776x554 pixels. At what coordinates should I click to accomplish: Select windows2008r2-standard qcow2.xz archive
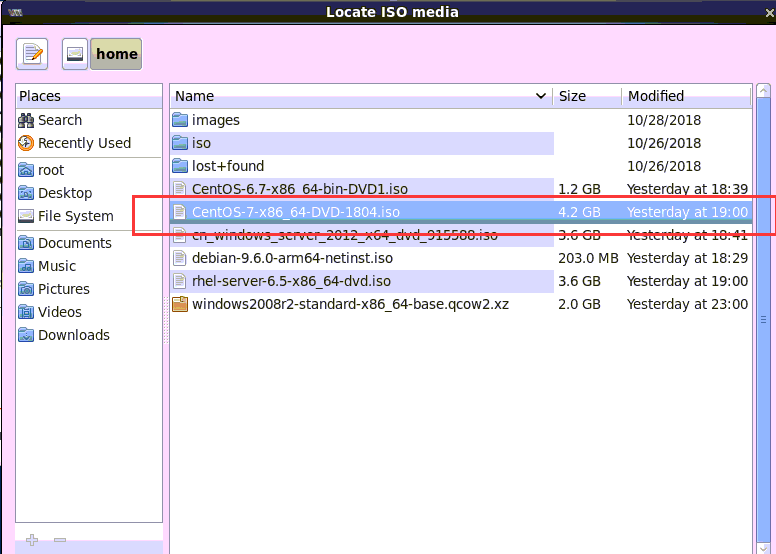click(x=350, y=304)
